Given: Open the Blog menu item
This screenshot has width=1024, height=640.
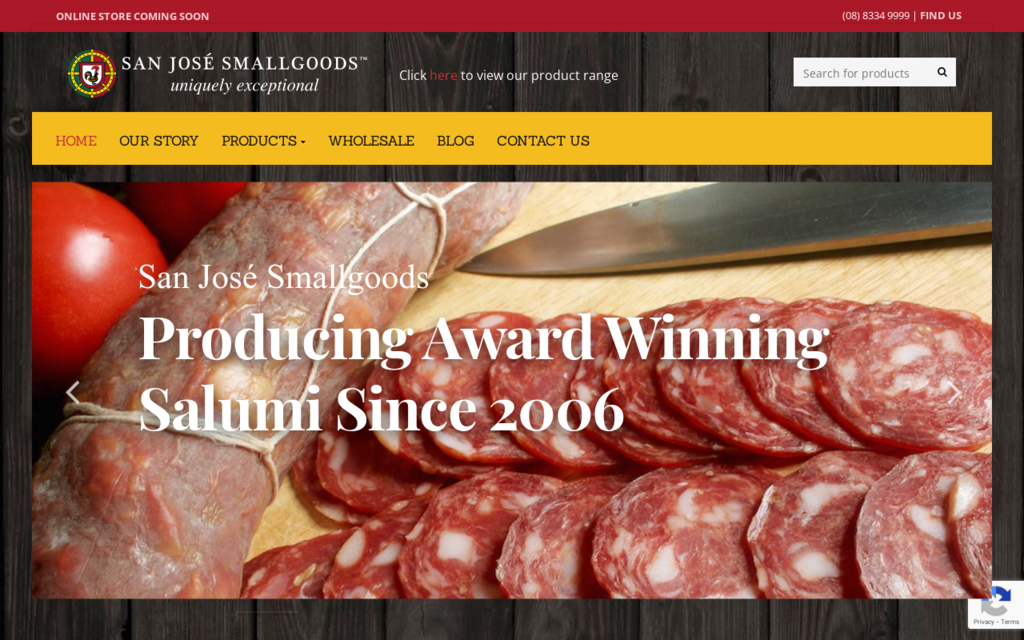Looking at the screenshot, I should point(455,141).
